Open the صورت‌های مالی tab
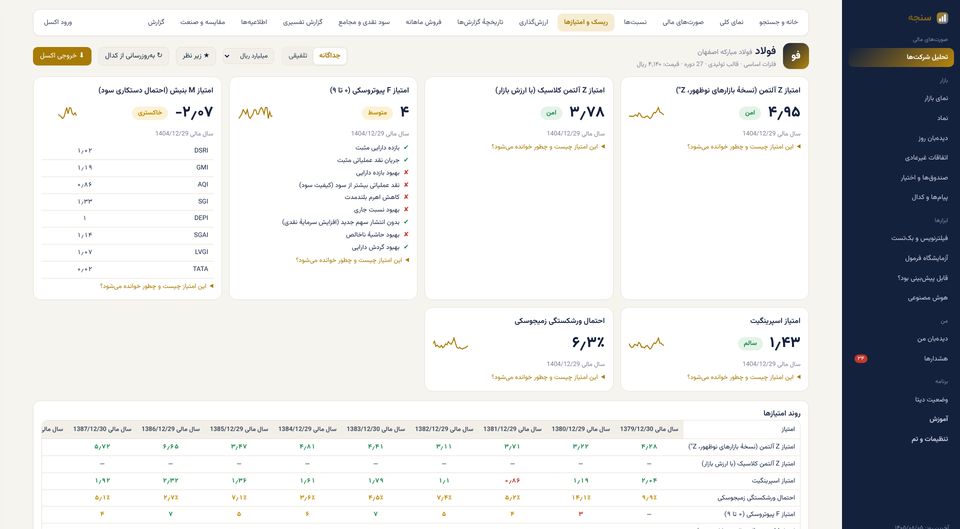The height and width of the screenshot is (529, 960). [683, 22]
